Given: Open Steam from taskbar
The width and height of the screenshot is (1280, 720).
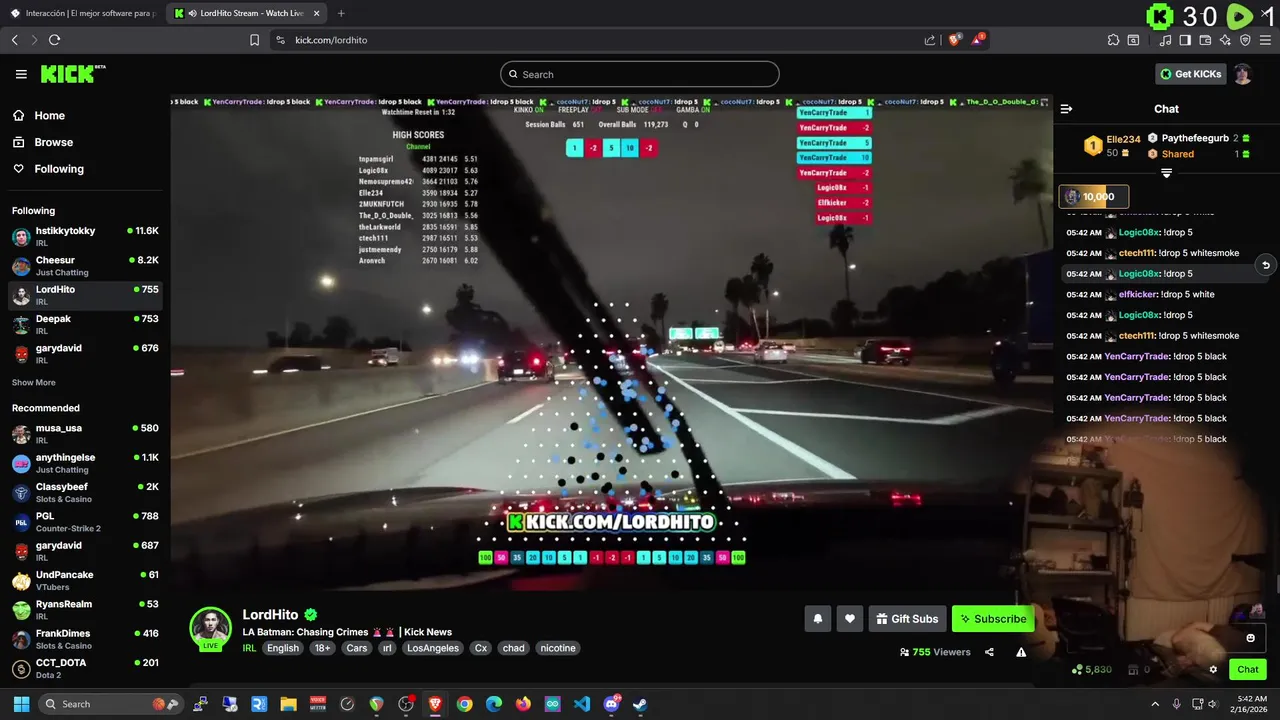Looking at the screenshot, I should click(x=640, y=704).
